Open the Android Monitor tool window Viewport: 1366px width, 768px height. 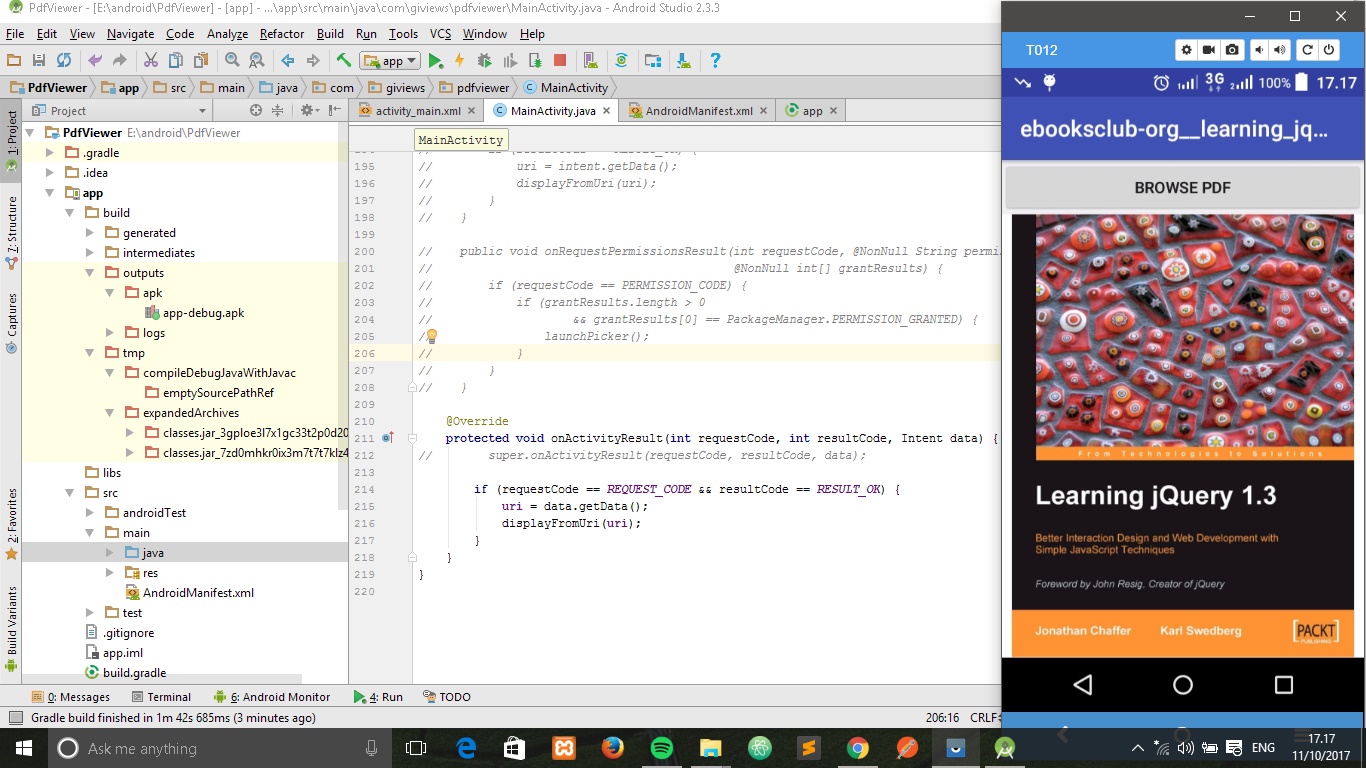[272, 697]
